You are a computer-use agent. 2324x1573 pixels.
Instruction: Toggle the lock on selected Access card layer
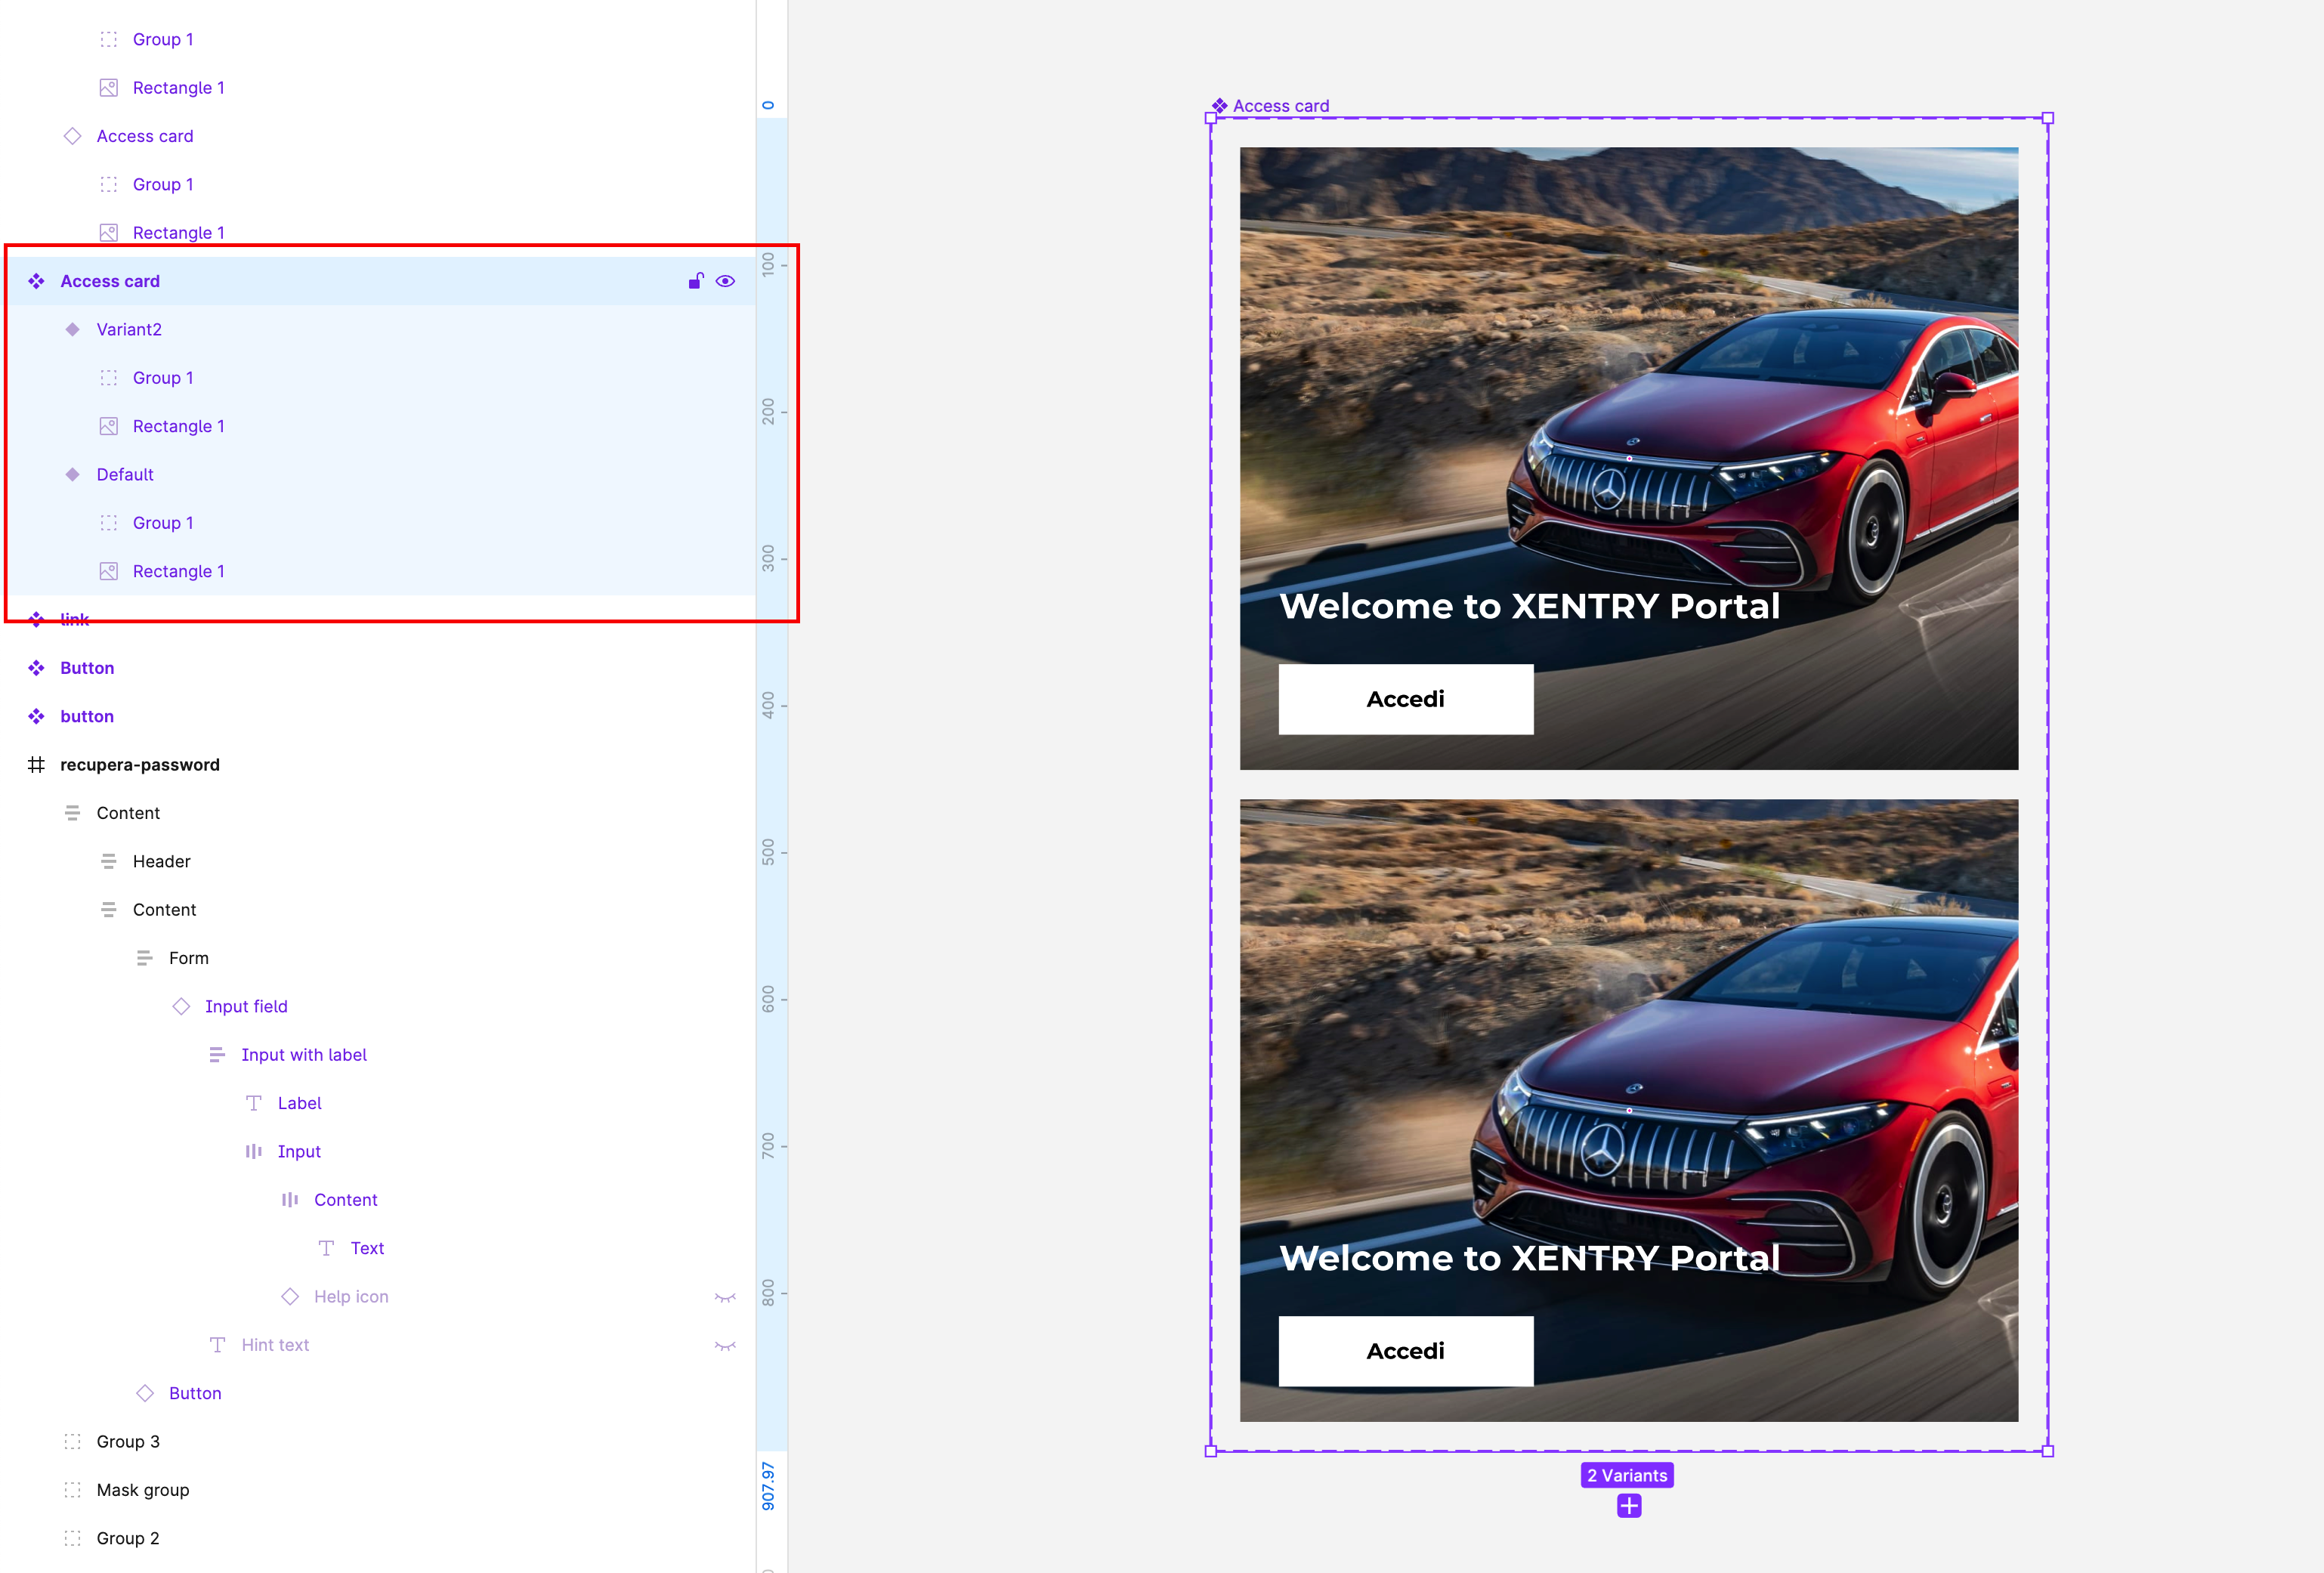696,281
